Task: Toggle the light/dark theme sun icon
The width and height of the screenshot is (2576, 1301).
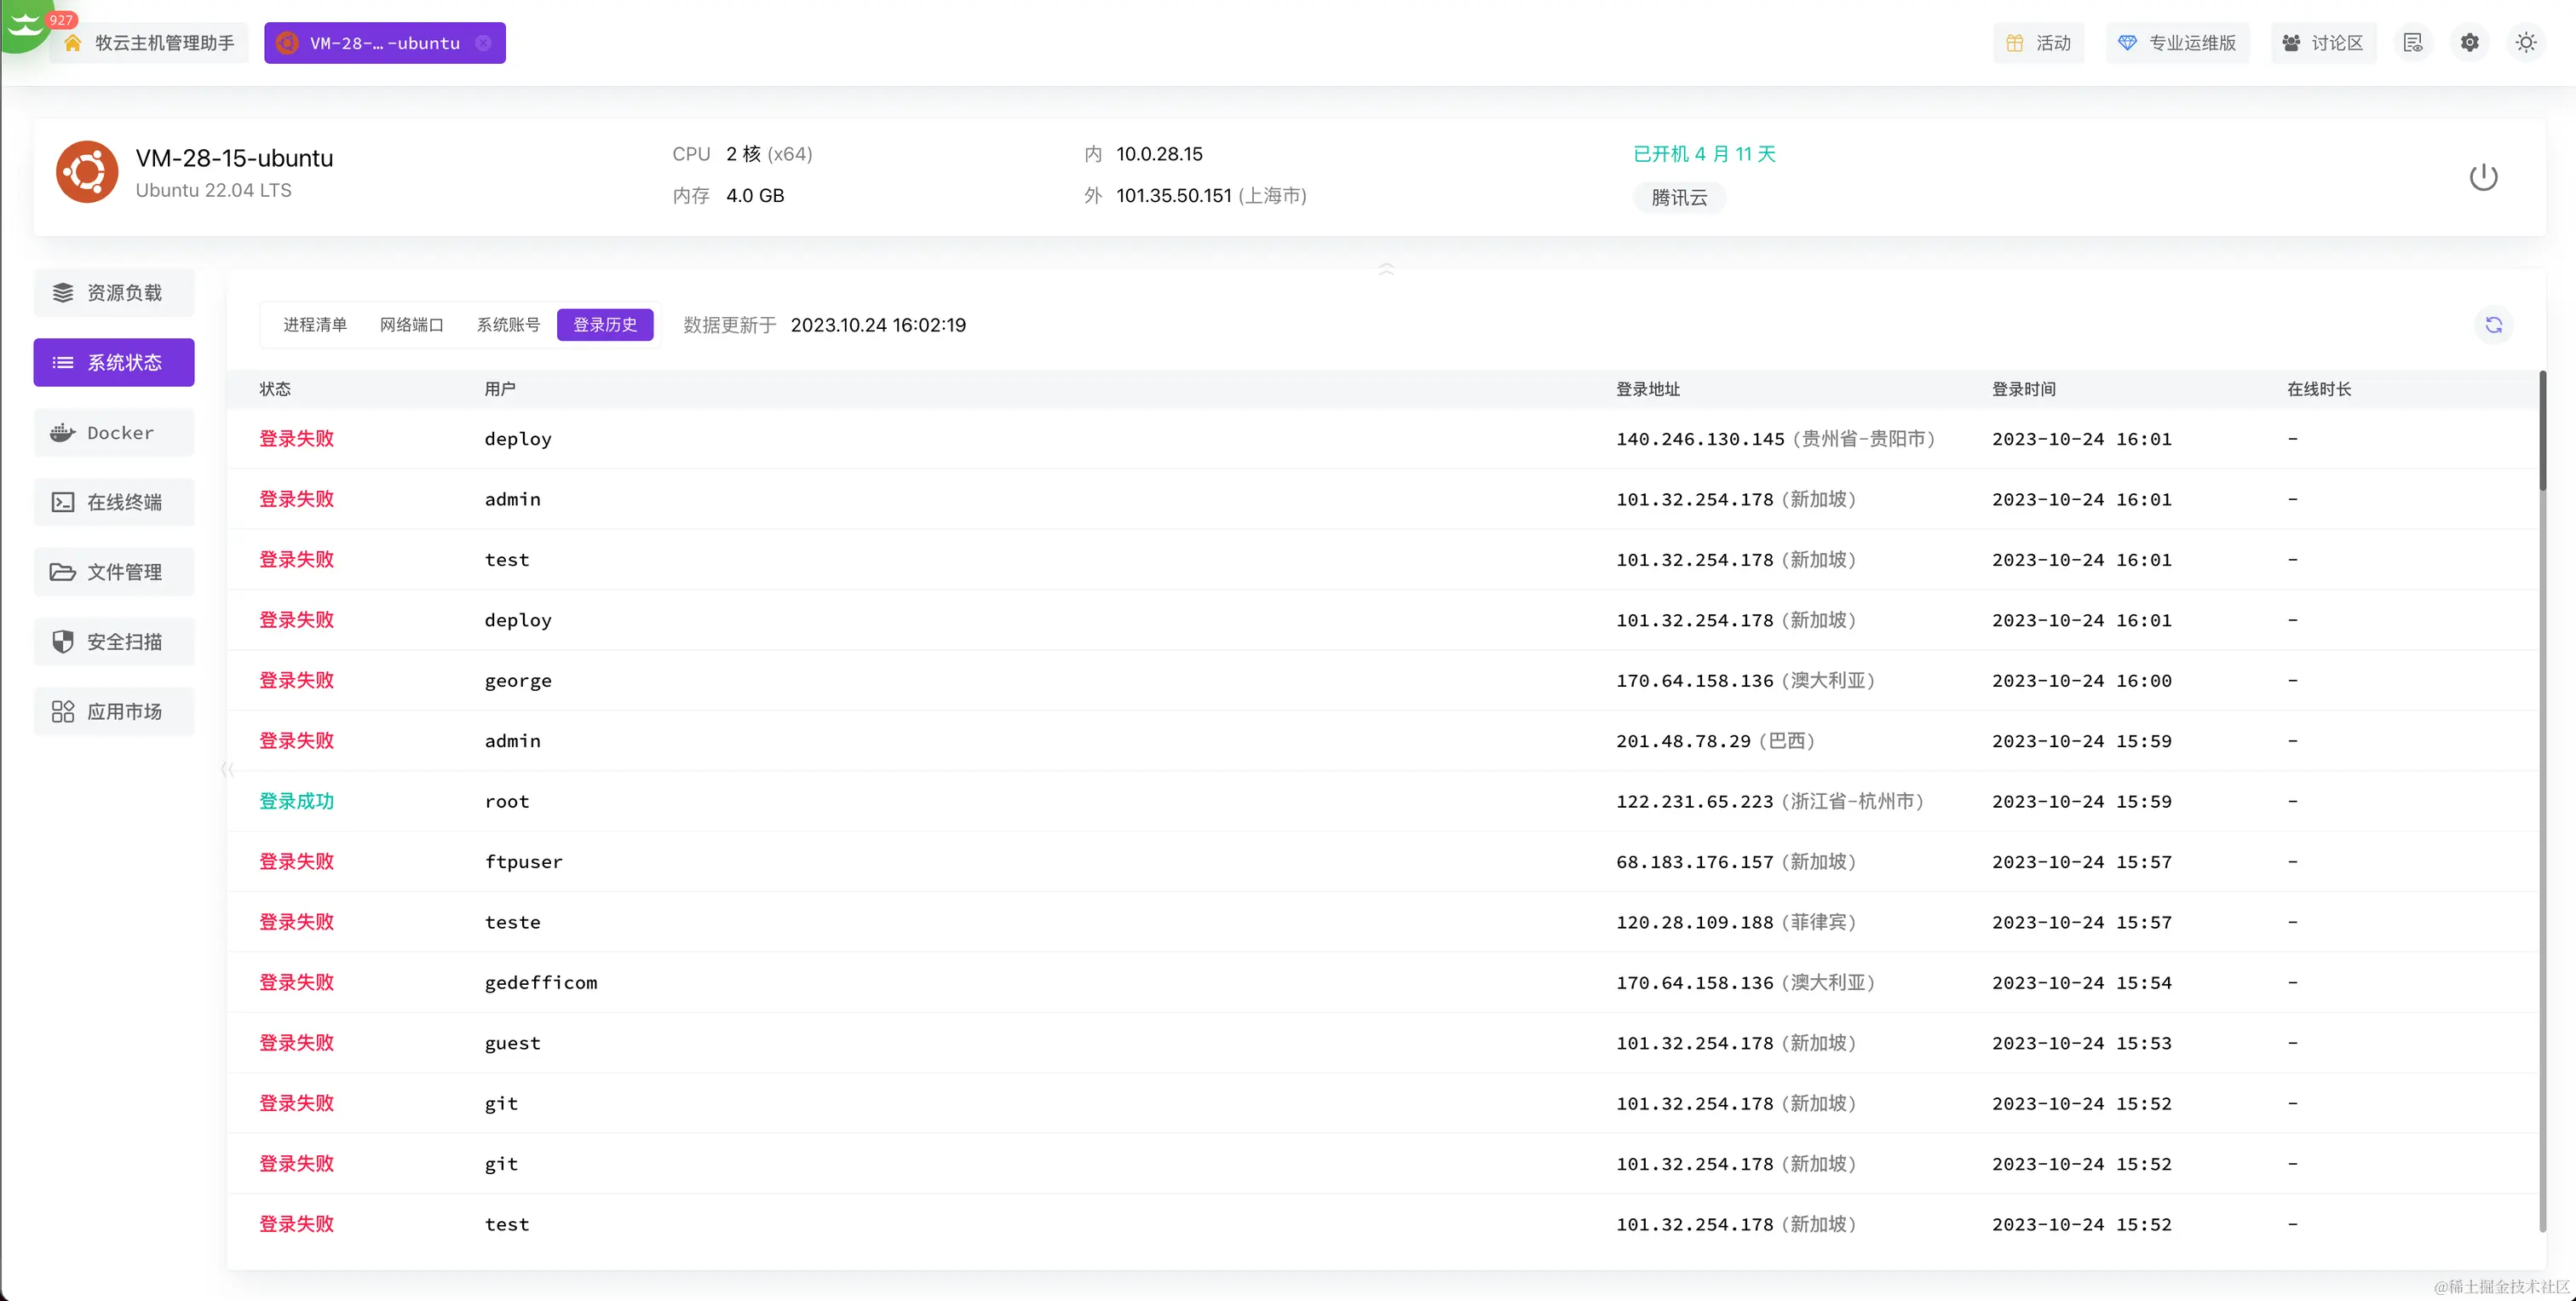Action: click(x=2525, y=43)
